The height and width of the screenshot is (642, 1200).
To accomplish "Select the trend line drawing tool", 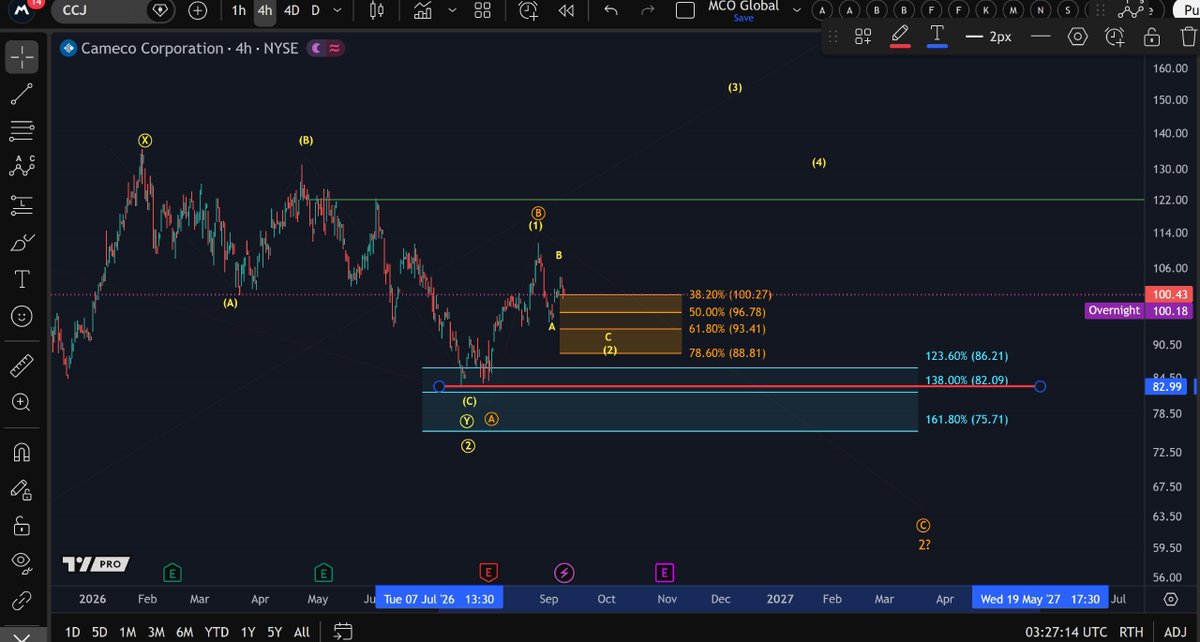I will click(x=21, y=94).
